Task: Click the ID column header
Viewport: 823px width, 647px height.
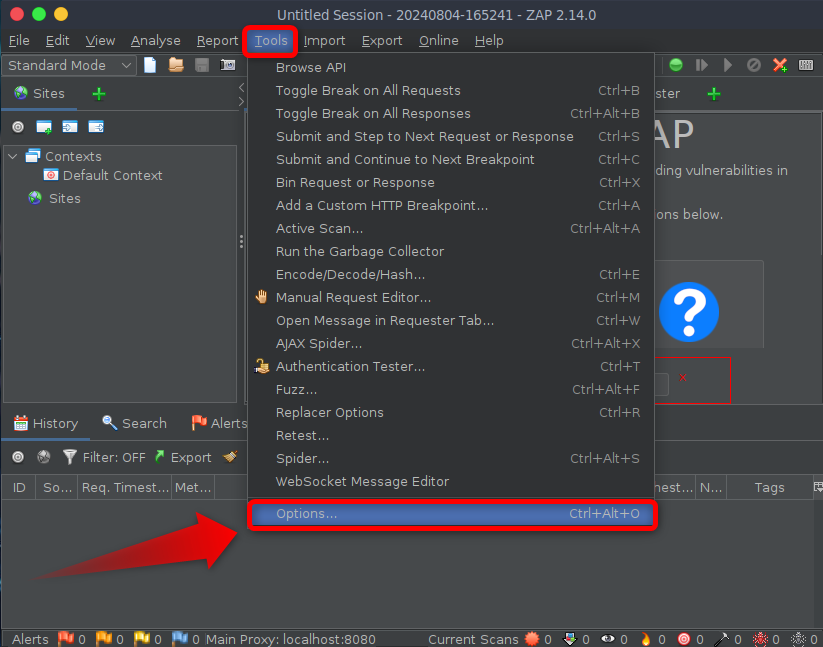Action: (19, 487)
